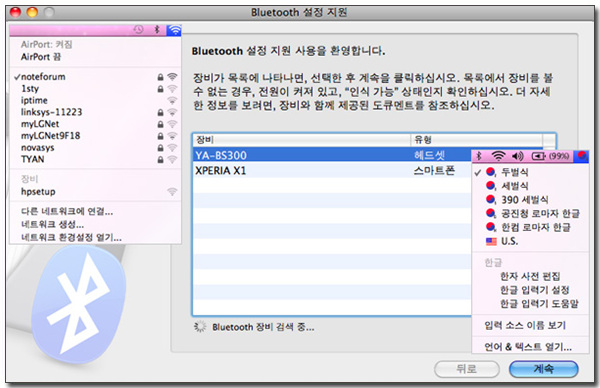Open 한글 입력기 설정 menu item

[x=530, y=290]
